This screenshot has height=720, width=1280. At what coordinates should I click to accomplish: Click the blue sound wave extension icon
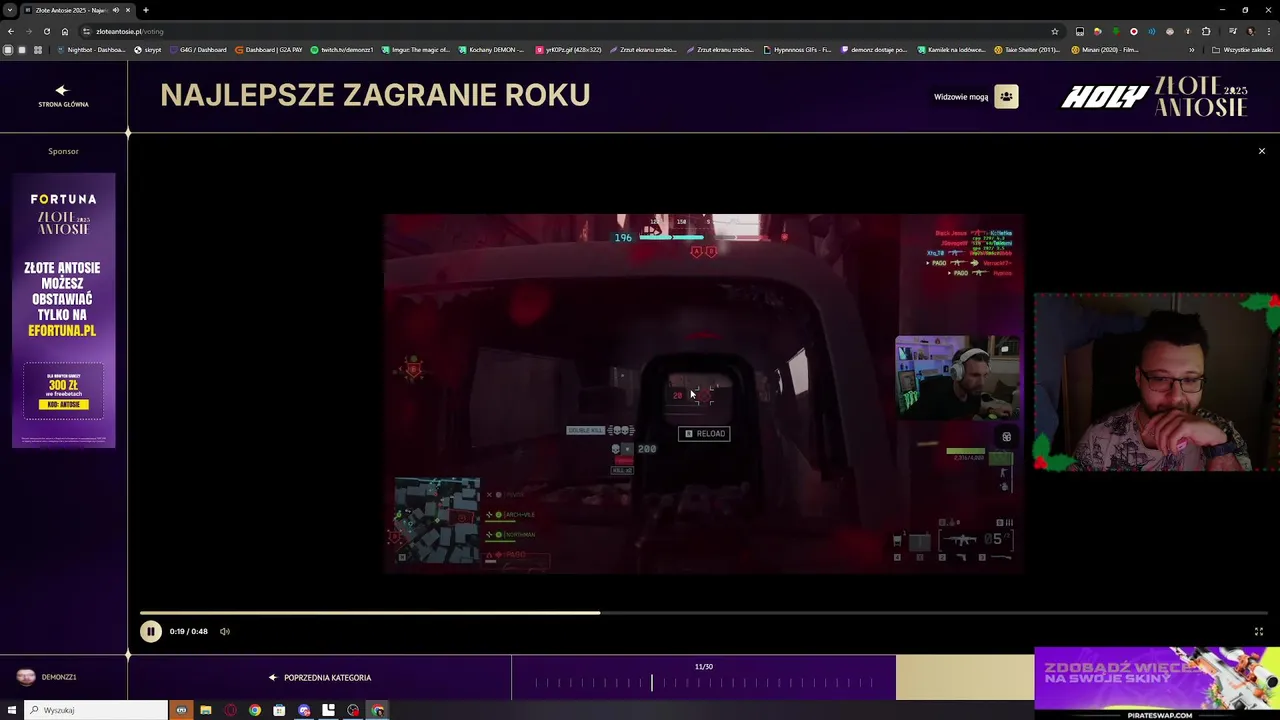click(x=1152, y=31)
